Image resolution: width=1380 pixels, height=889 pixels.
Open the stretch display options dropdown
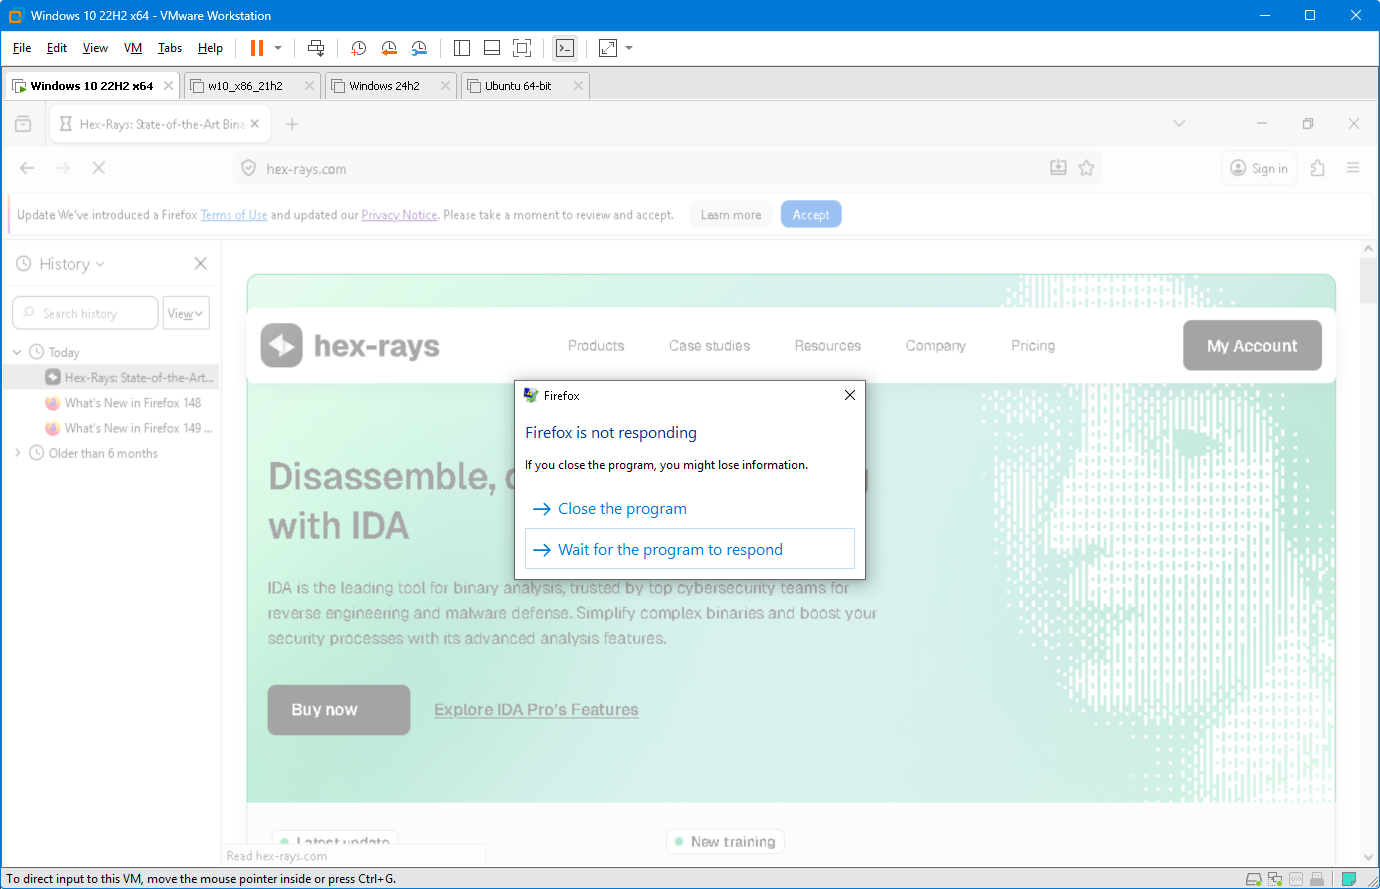point(629,48)
